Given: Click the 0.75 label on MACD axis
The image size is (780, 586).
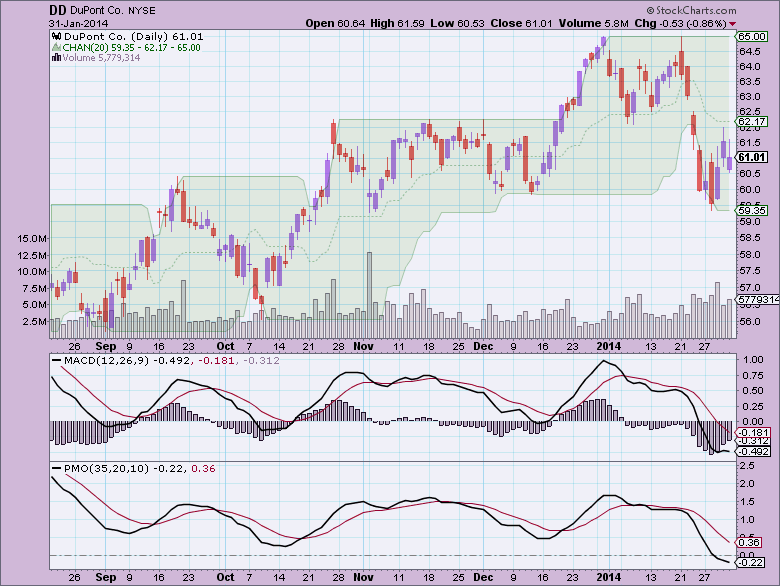Looking at the screenshot, I should click(752, 376).
